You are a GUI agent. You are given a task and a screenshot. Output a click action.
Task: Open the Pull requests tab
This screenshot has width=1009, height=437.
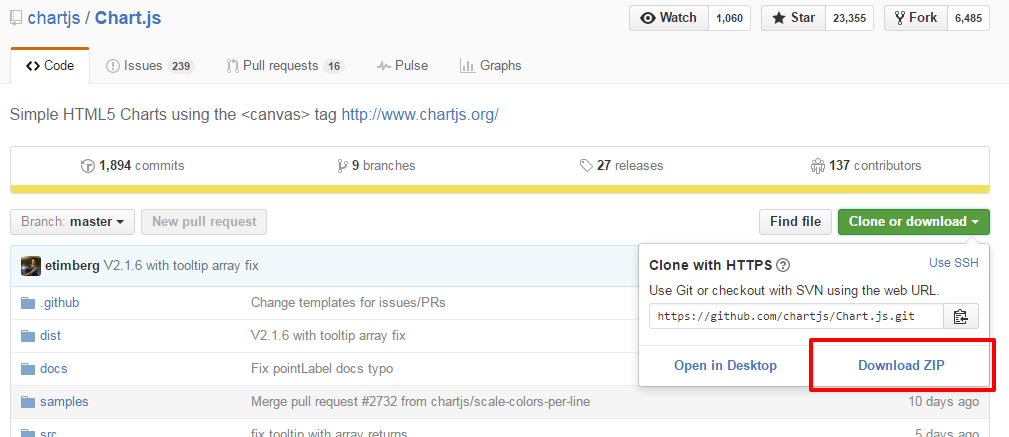tap(284, 66)
